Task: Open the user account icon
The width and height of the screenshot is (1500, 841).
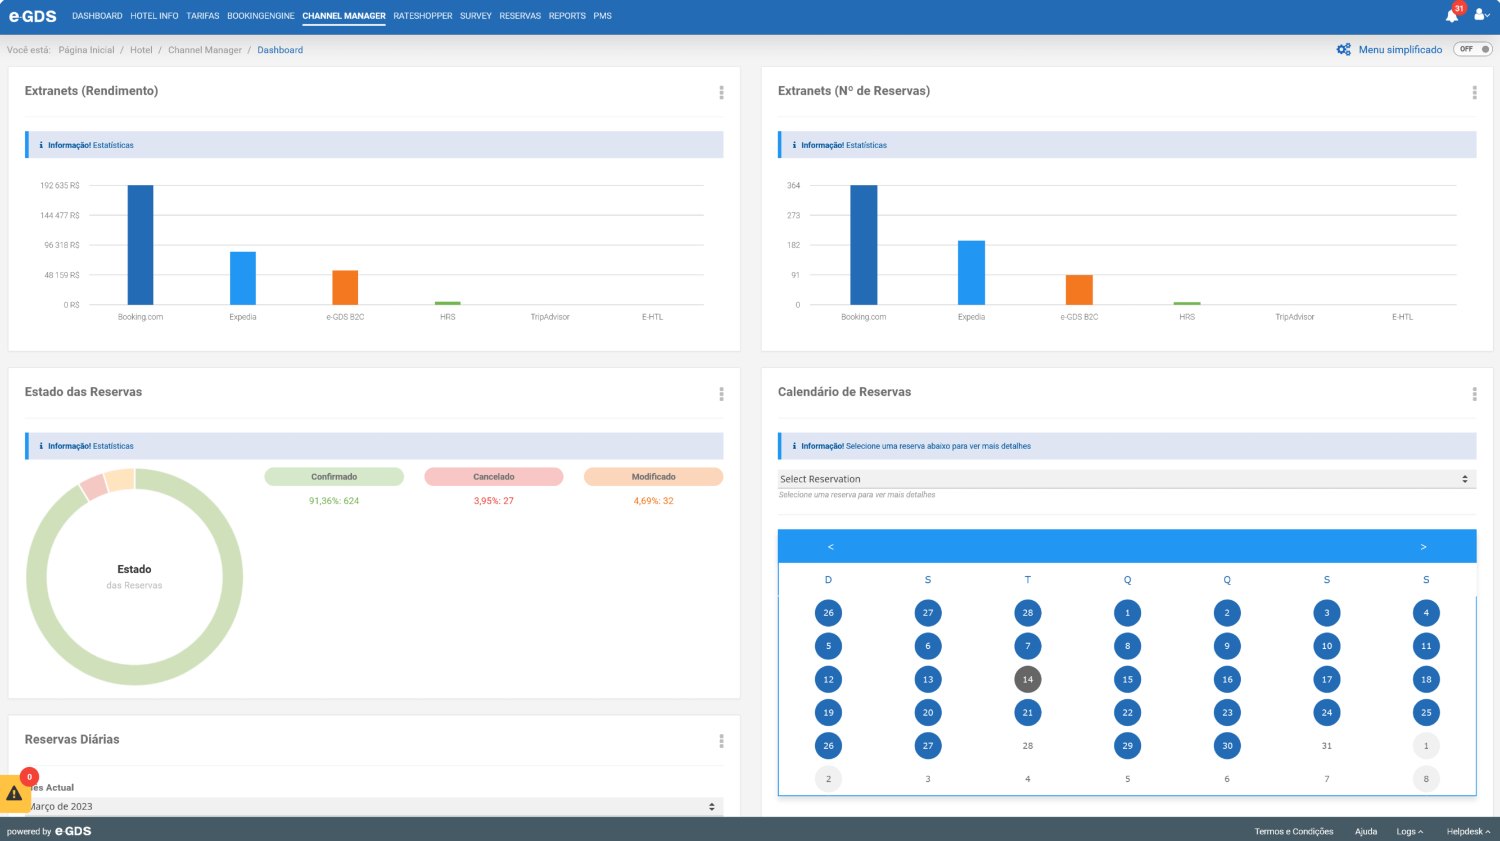Action: pos(1481,15)
